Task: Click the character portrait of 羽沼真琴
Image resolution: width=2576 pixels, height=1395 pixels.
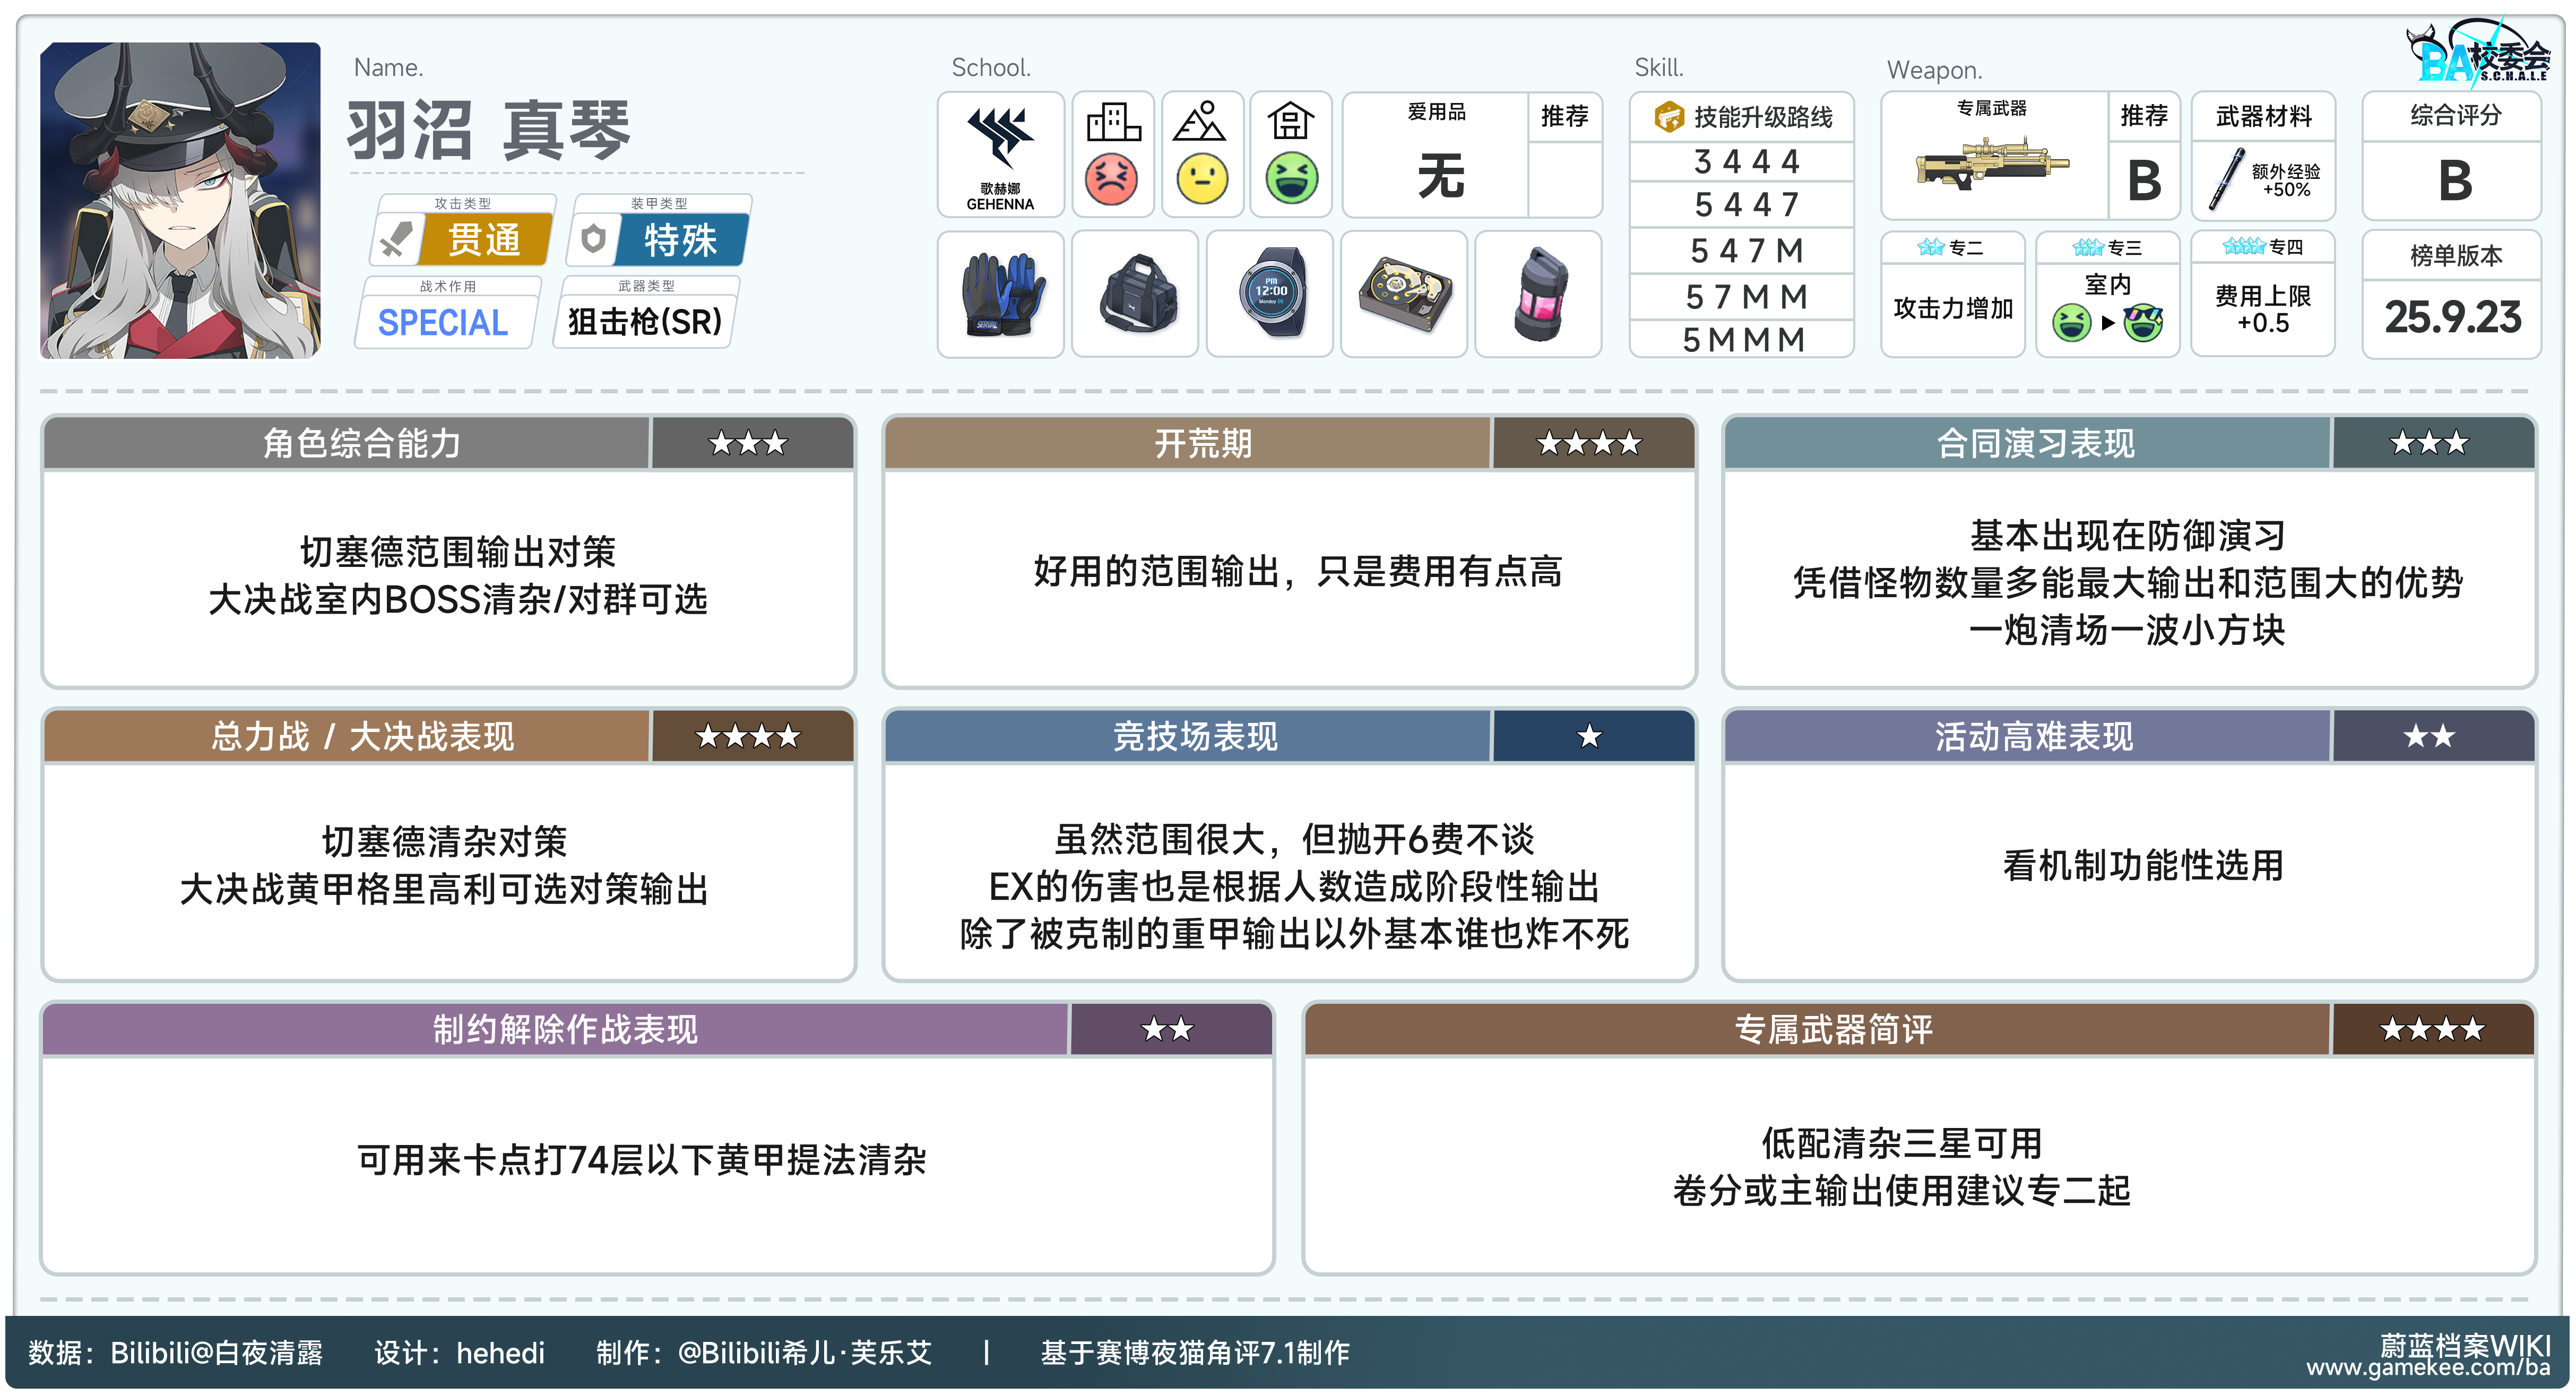Action: (x=181, y=200)
